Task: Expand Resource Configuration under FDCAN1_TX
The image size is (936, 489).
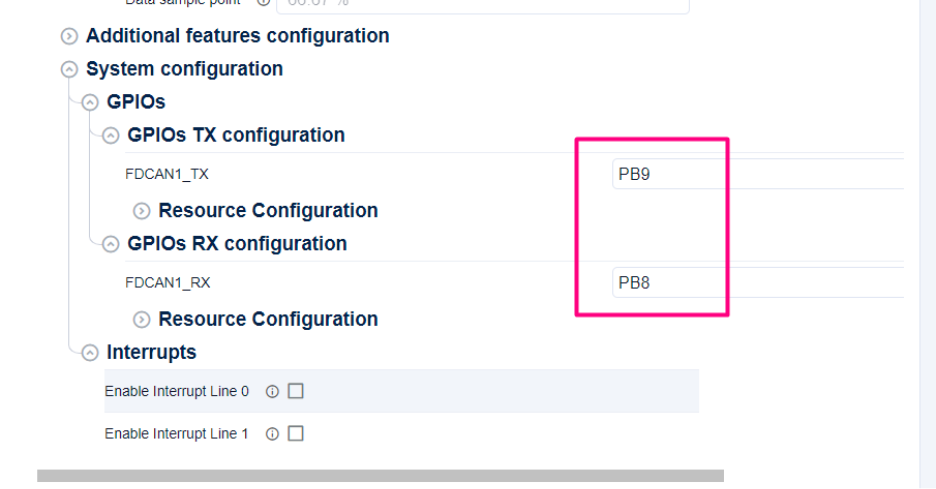Action: (x=141, y=211)
